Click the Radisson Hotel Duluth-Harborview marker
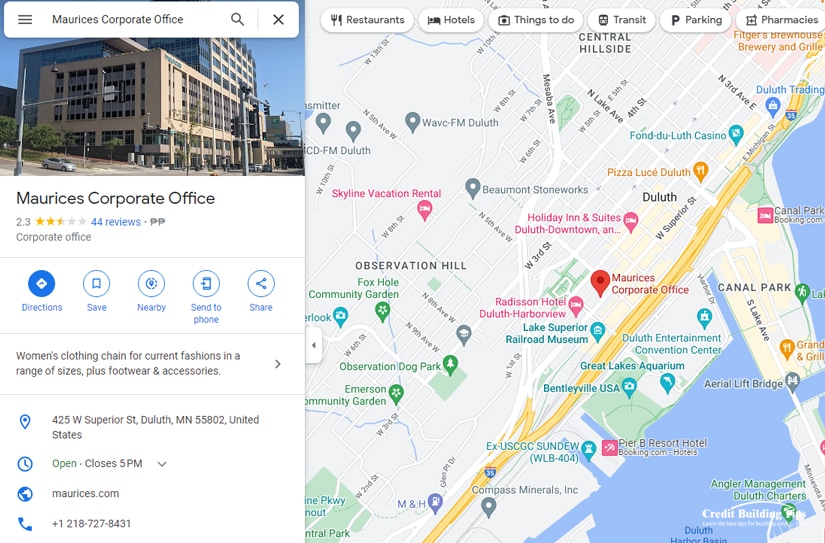825x543 pixels. 576,306
